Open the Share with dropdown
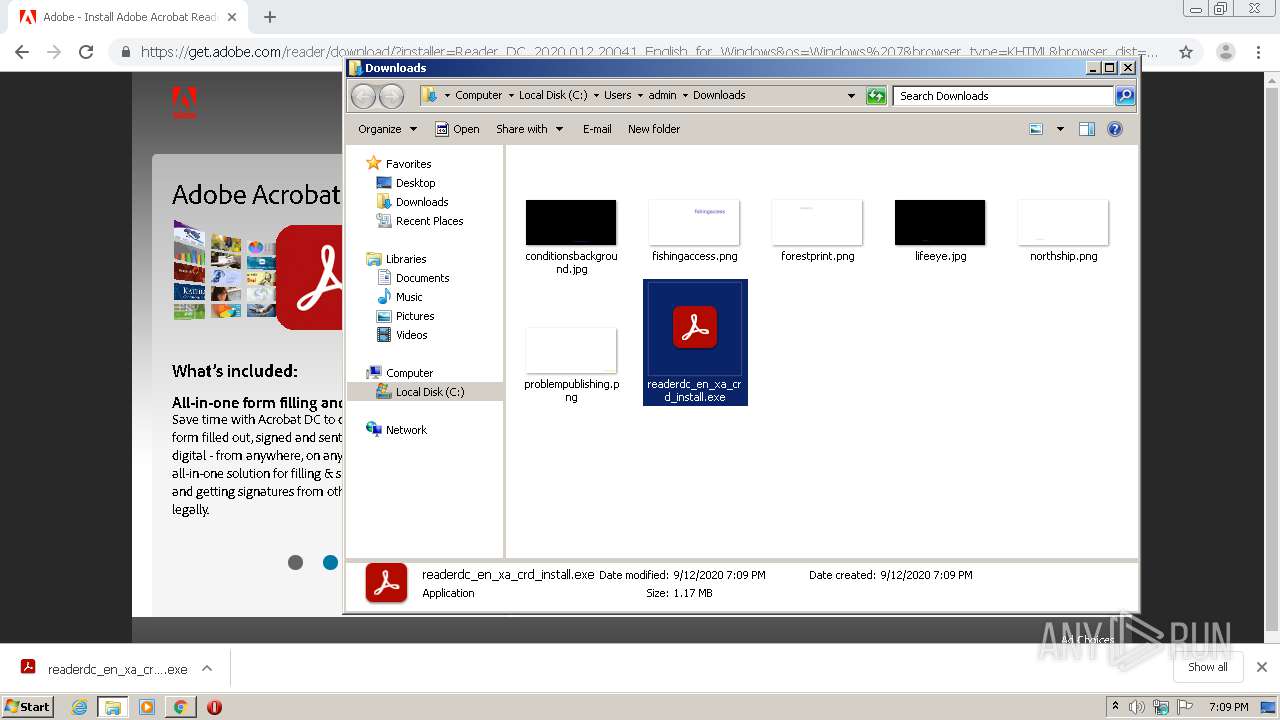 (530, 129)
